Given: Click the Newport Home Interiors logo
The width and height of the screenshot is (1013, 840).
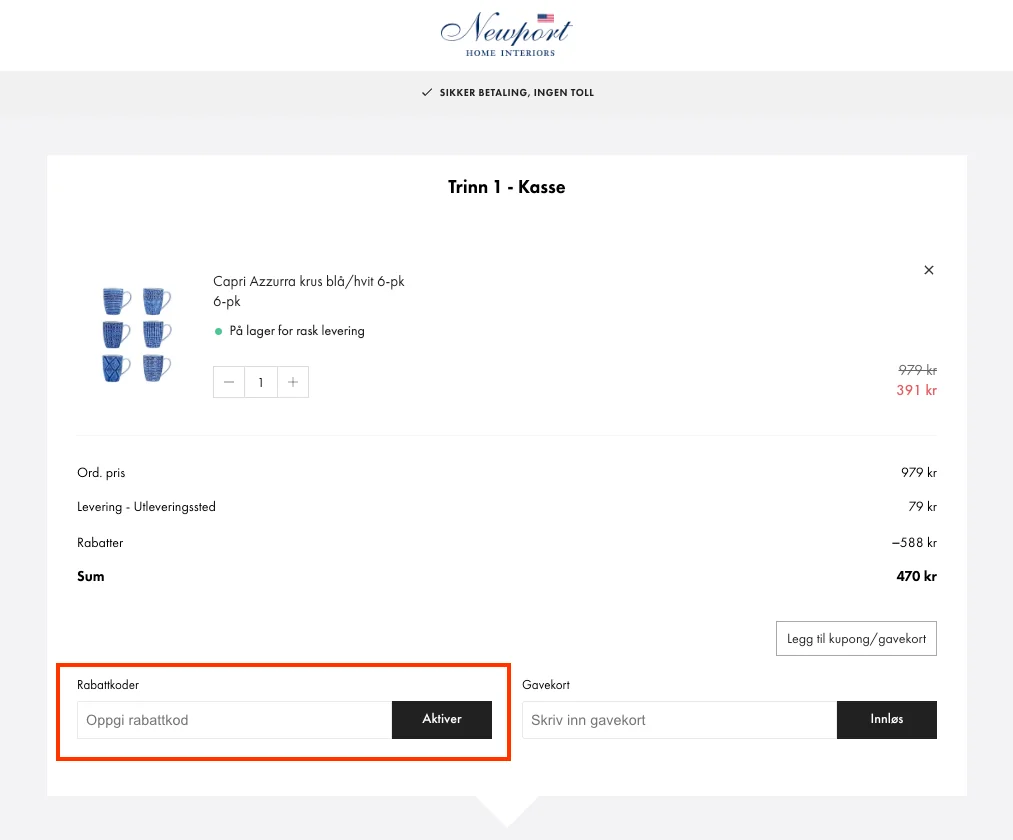Looking at the screenshot, I should 506,35.
